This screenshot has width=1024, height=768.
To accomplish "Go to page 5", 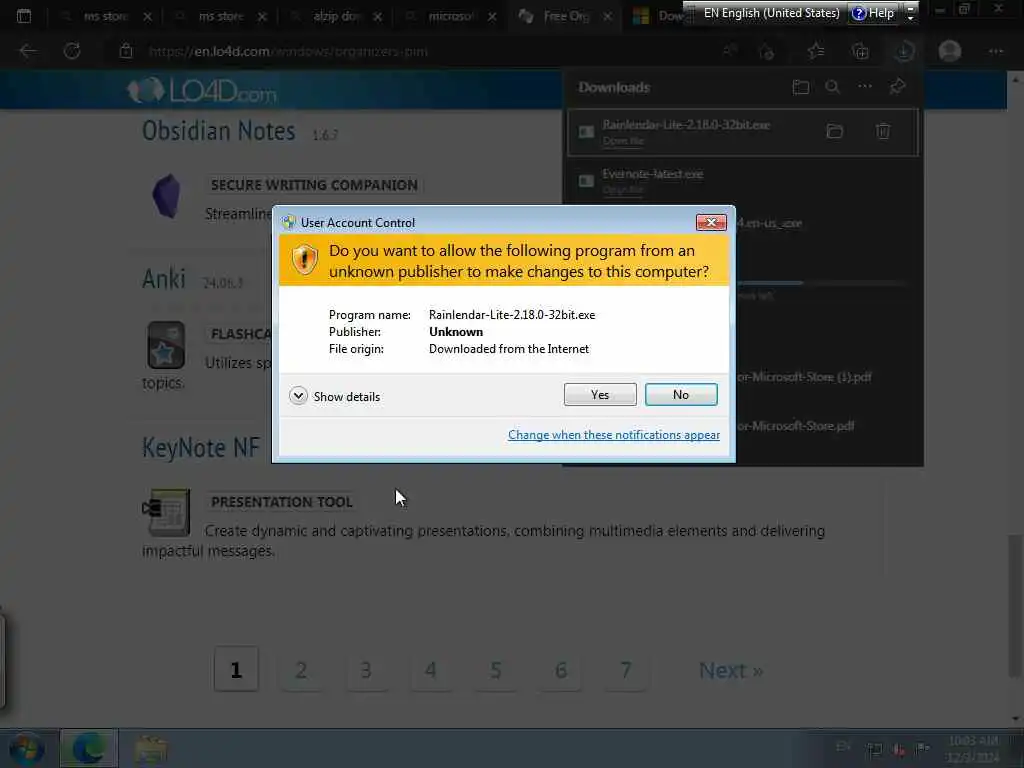I will pyautogui.click(x=496, y=669).
